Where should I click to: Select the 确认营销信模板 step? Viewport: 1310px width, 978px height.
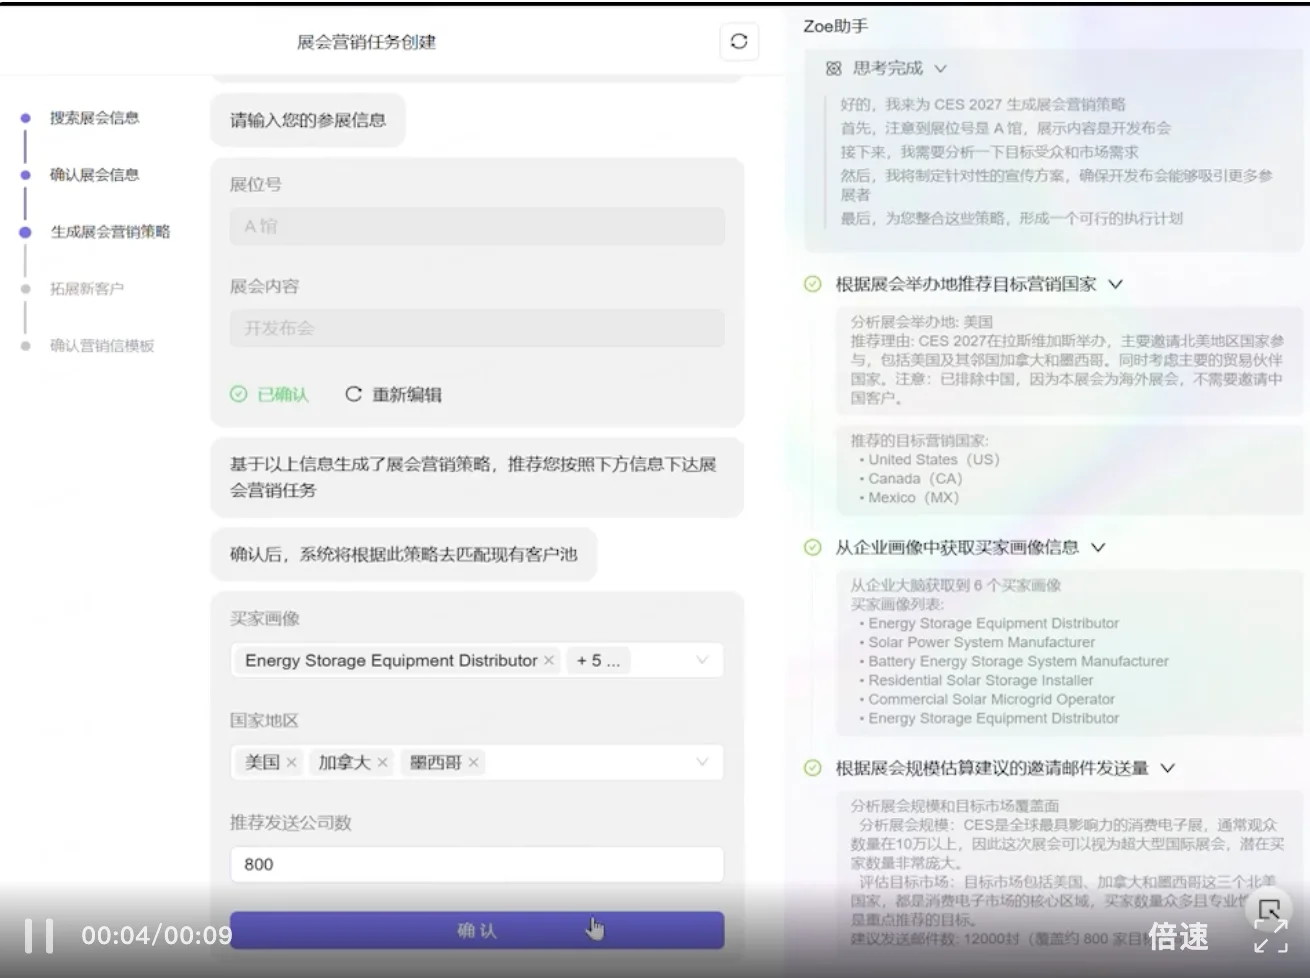click(x=102, y=345)
